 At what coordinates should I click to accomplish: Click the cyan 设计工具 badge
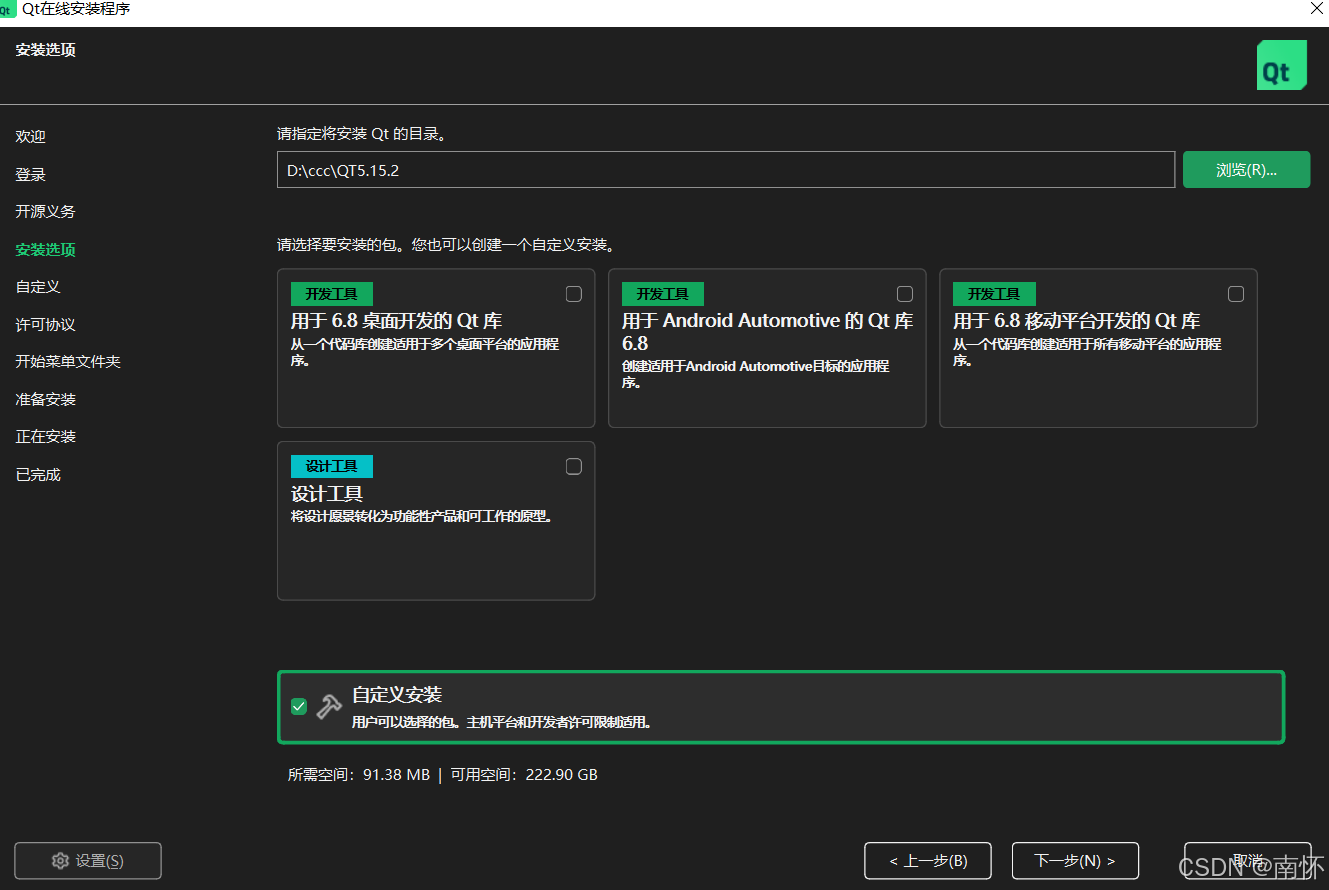point(332,467)
